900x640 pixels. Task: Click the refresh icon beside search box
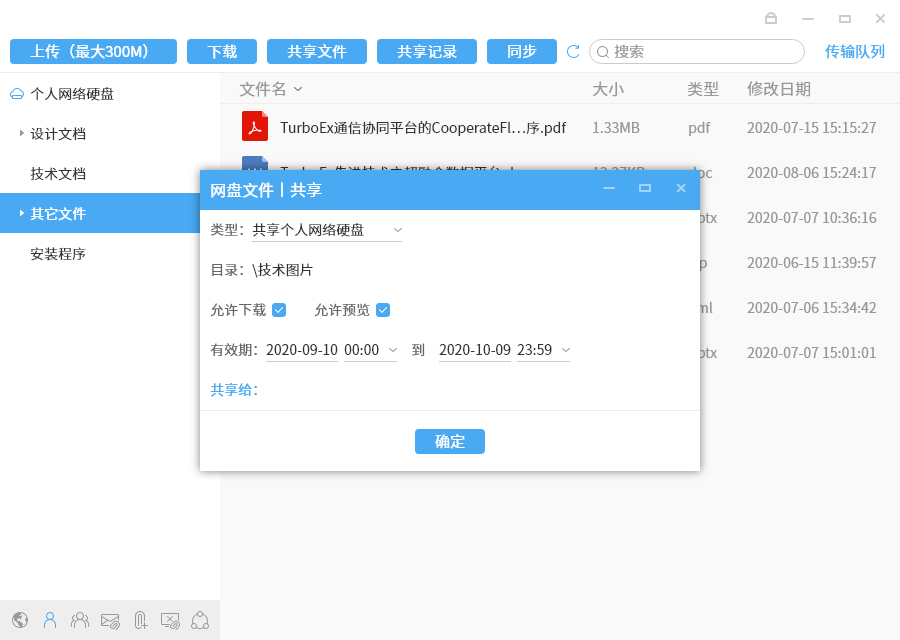[x=573, y=52]
